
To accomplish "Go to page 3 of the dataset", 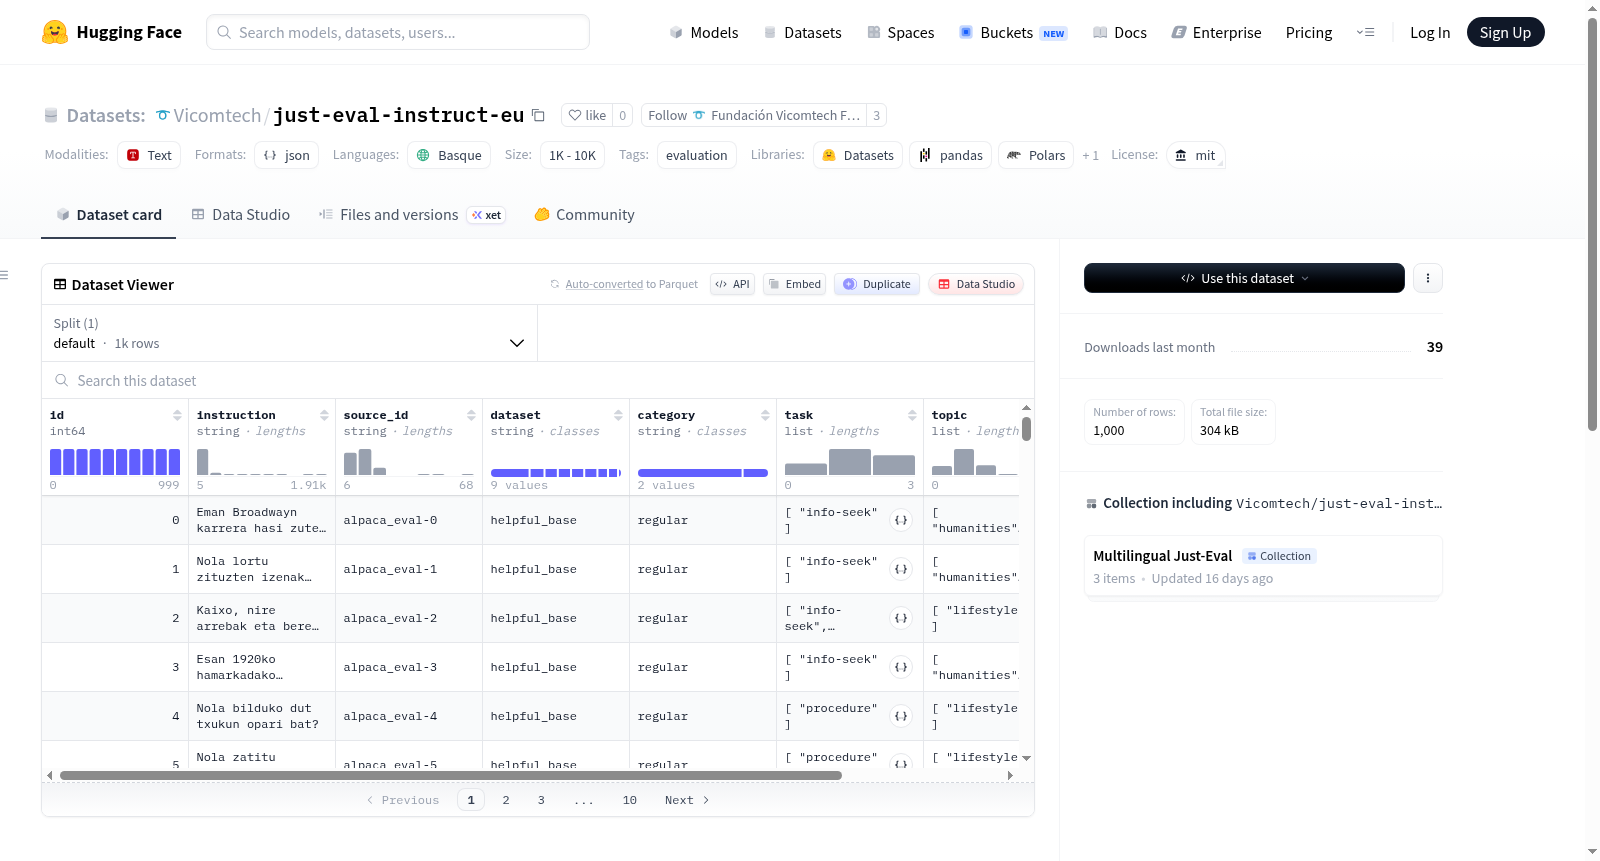I will pos(541,800).
